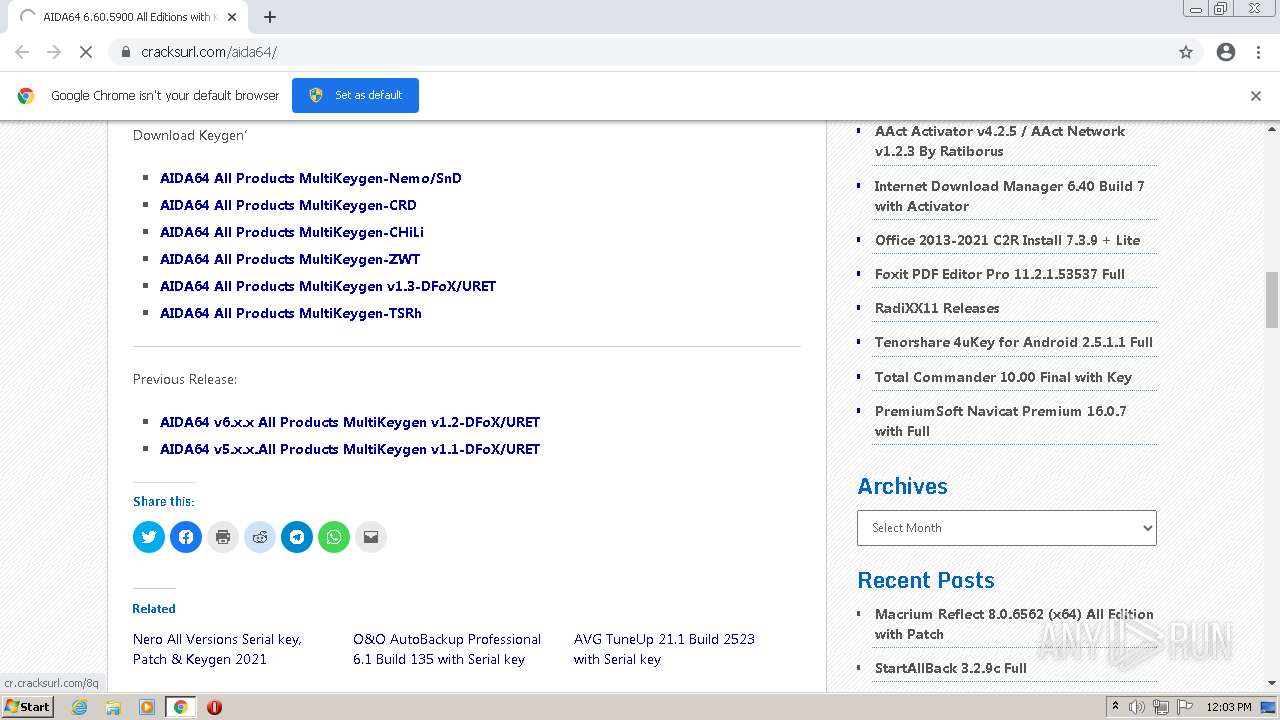Open Macrium Reflect 8.0.6562 recent post

click(x=1014, y=624)
